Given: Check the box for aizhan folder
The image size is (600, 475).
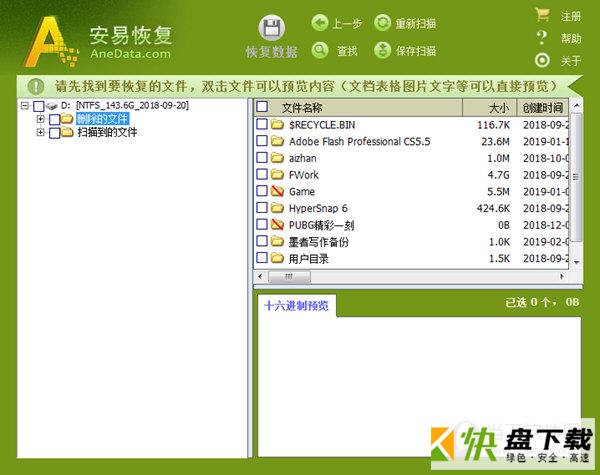Looking at the screenshot, I should pos(262,157).
